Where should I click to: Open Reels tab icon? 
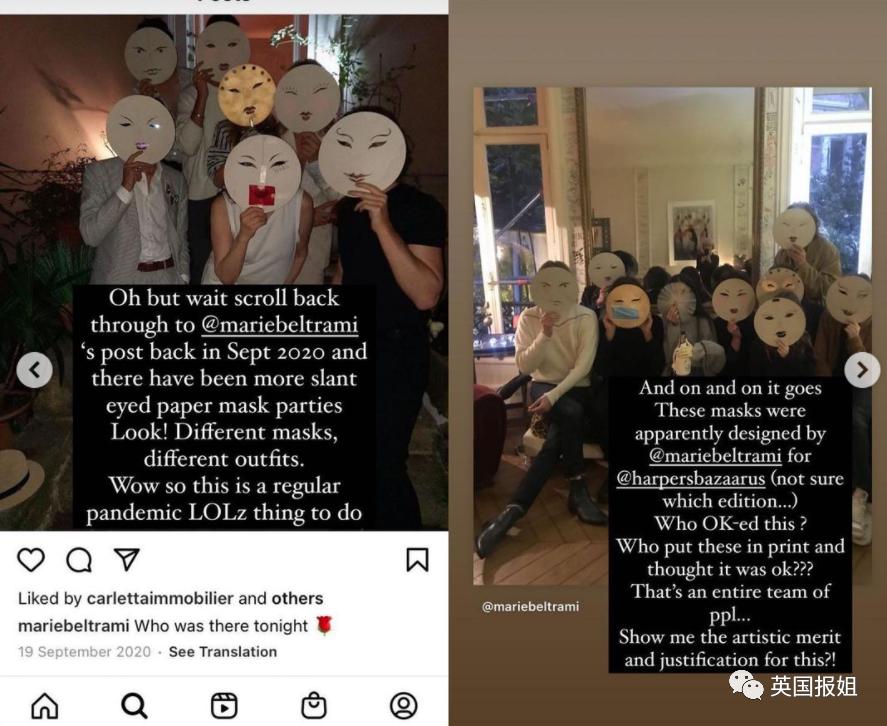pyautogui.click(x=224, y=706)
